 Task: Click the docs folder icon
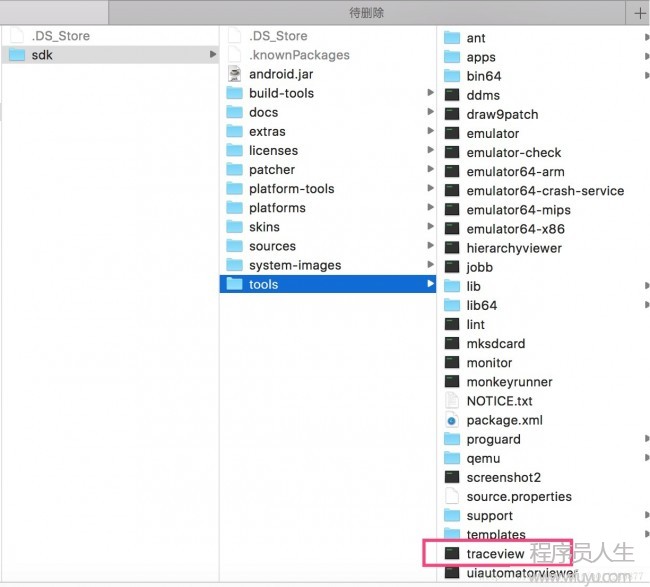click(x=235, y=112)
